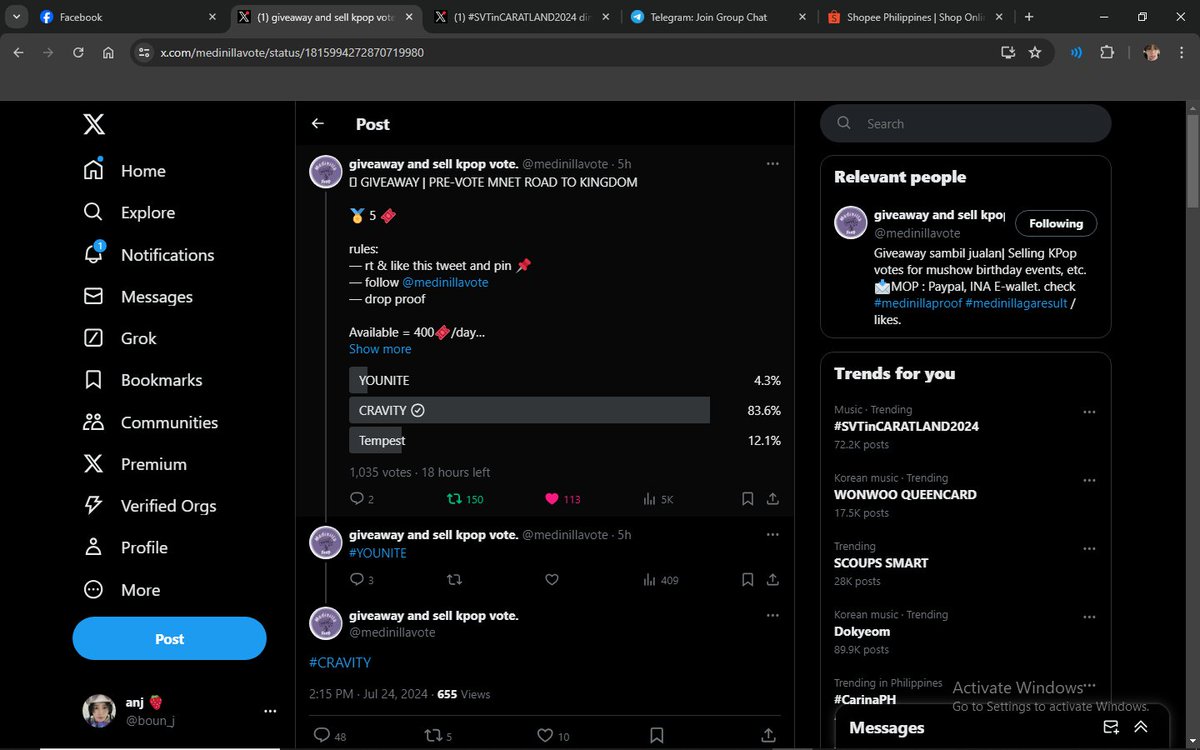Screen dimensions: 1200x750
Task: Open Premium in the sidebar
Action: coord(135,464)
